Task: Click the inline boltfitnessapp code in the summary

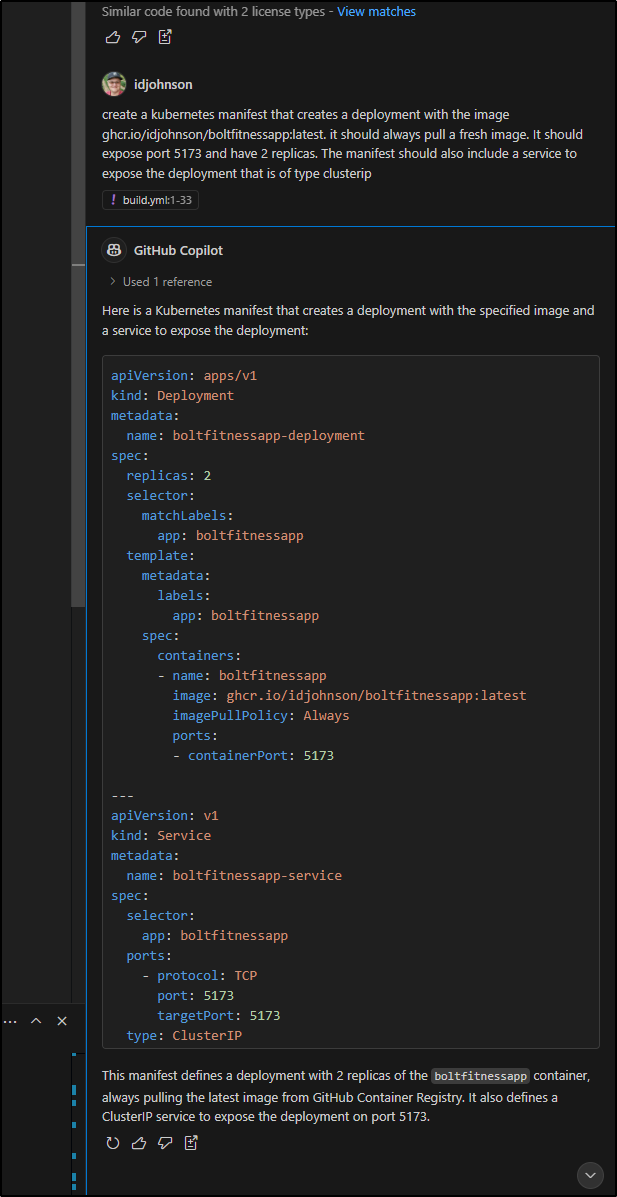Action: point(480,1076)
